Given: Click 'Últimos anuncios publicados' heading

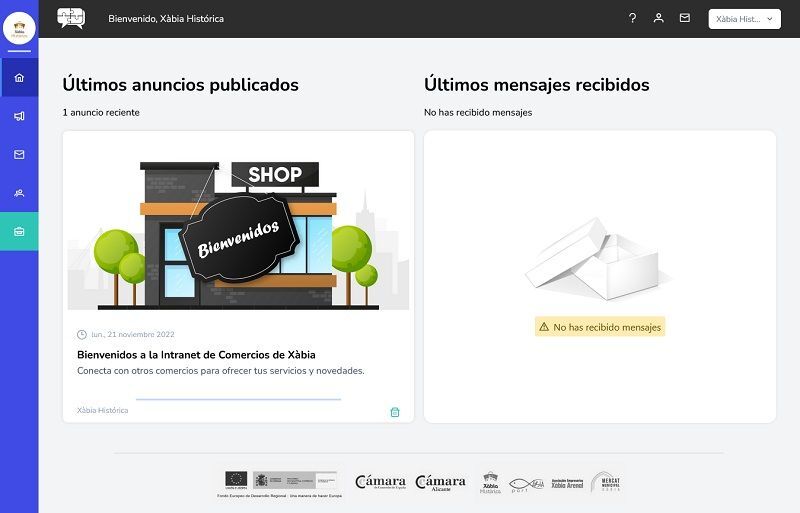Looking at the screenshot, I should 181,85.
